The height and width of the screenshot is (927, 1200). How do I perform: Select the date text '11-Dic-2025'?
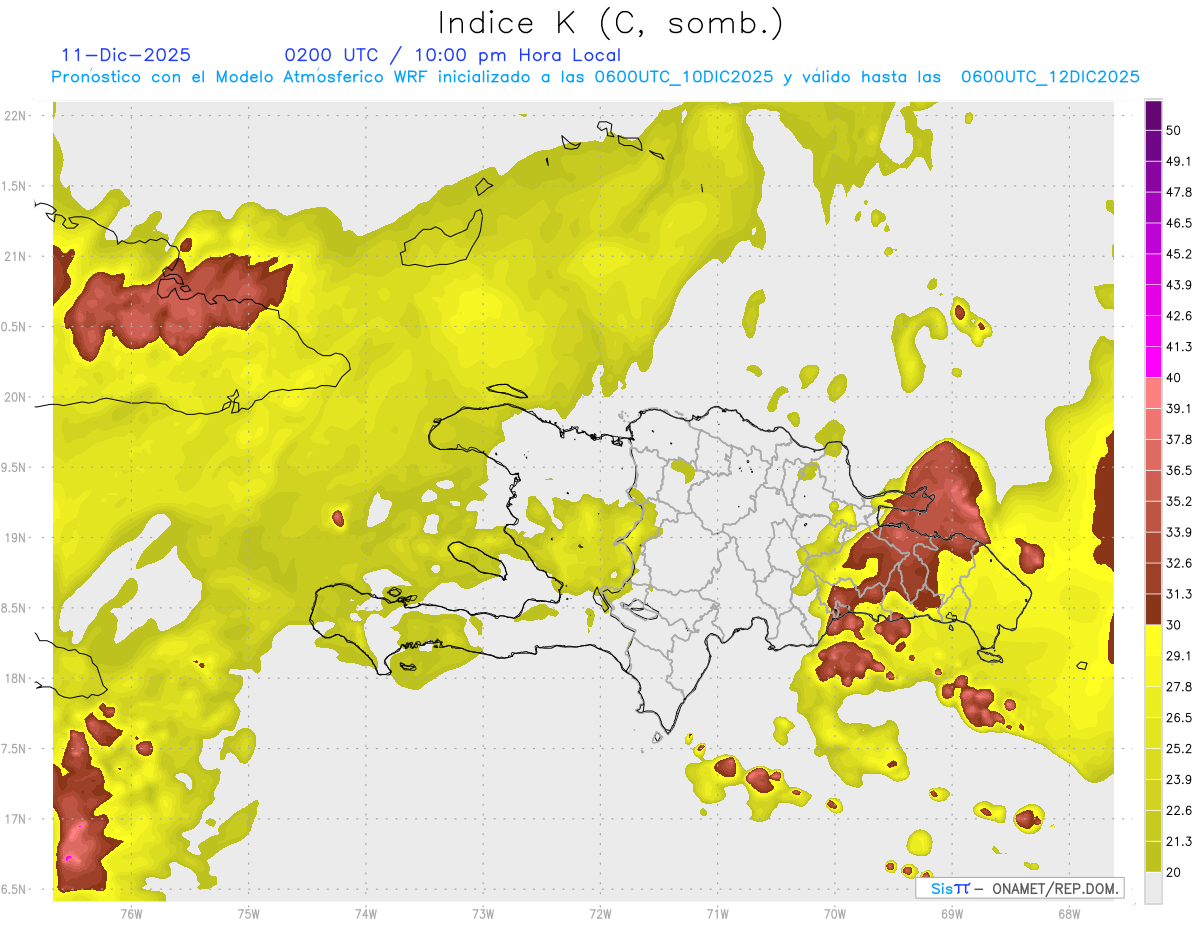click(x=126, y=55)
